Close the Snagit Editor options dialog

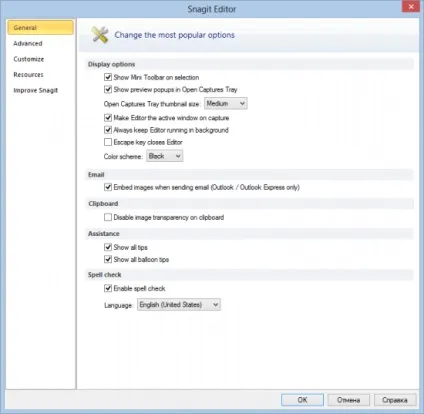(411, 7)
